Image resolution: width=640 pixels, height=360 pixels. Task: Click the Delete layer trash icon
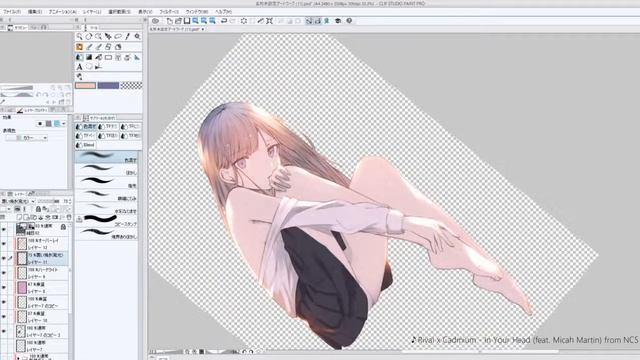(69, 217)
